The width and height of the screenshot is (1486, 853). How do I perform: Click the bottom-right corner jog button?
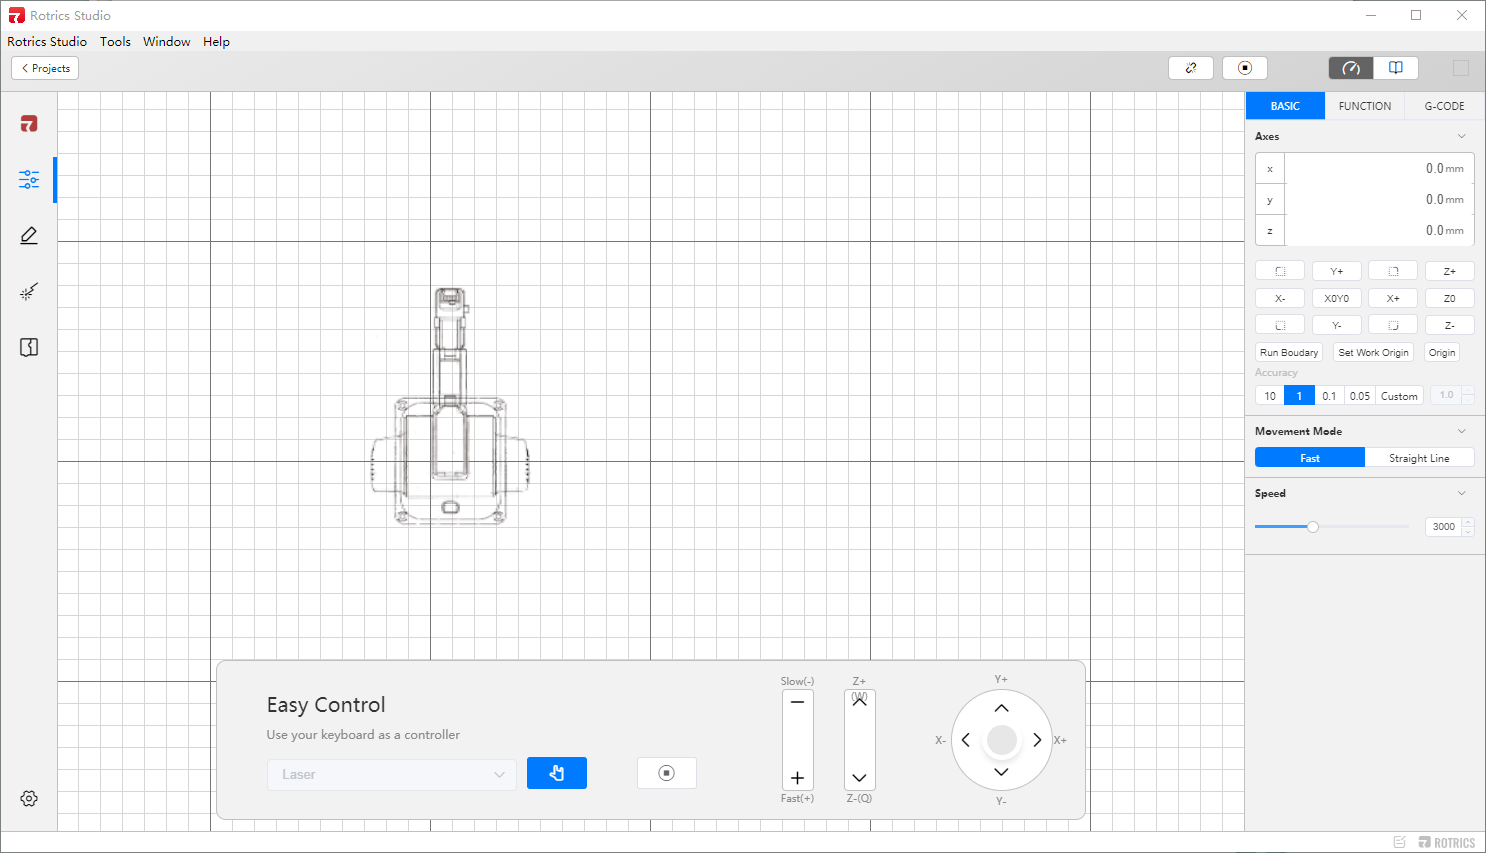1393,325
